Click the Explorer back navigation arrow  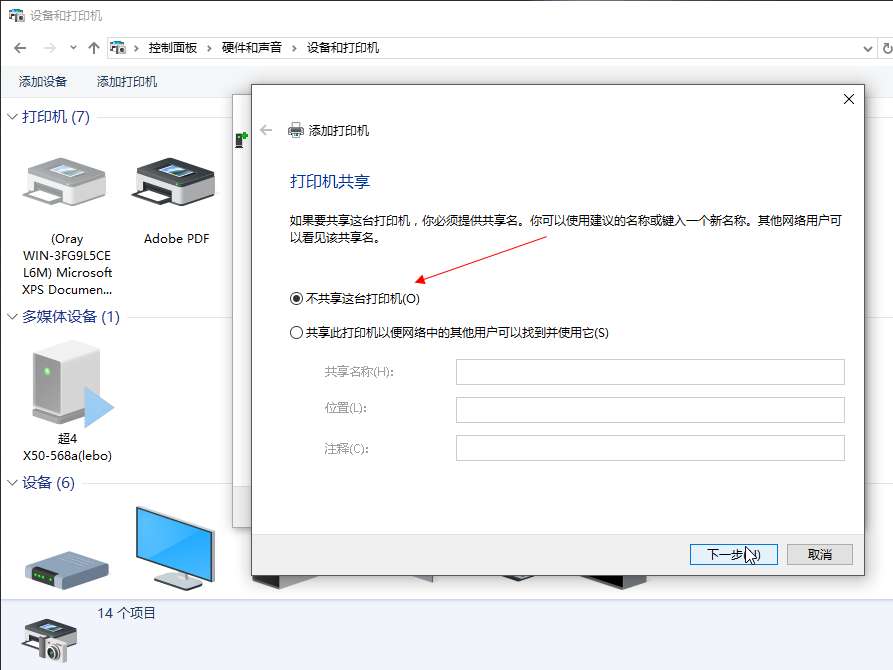[20, 48]
